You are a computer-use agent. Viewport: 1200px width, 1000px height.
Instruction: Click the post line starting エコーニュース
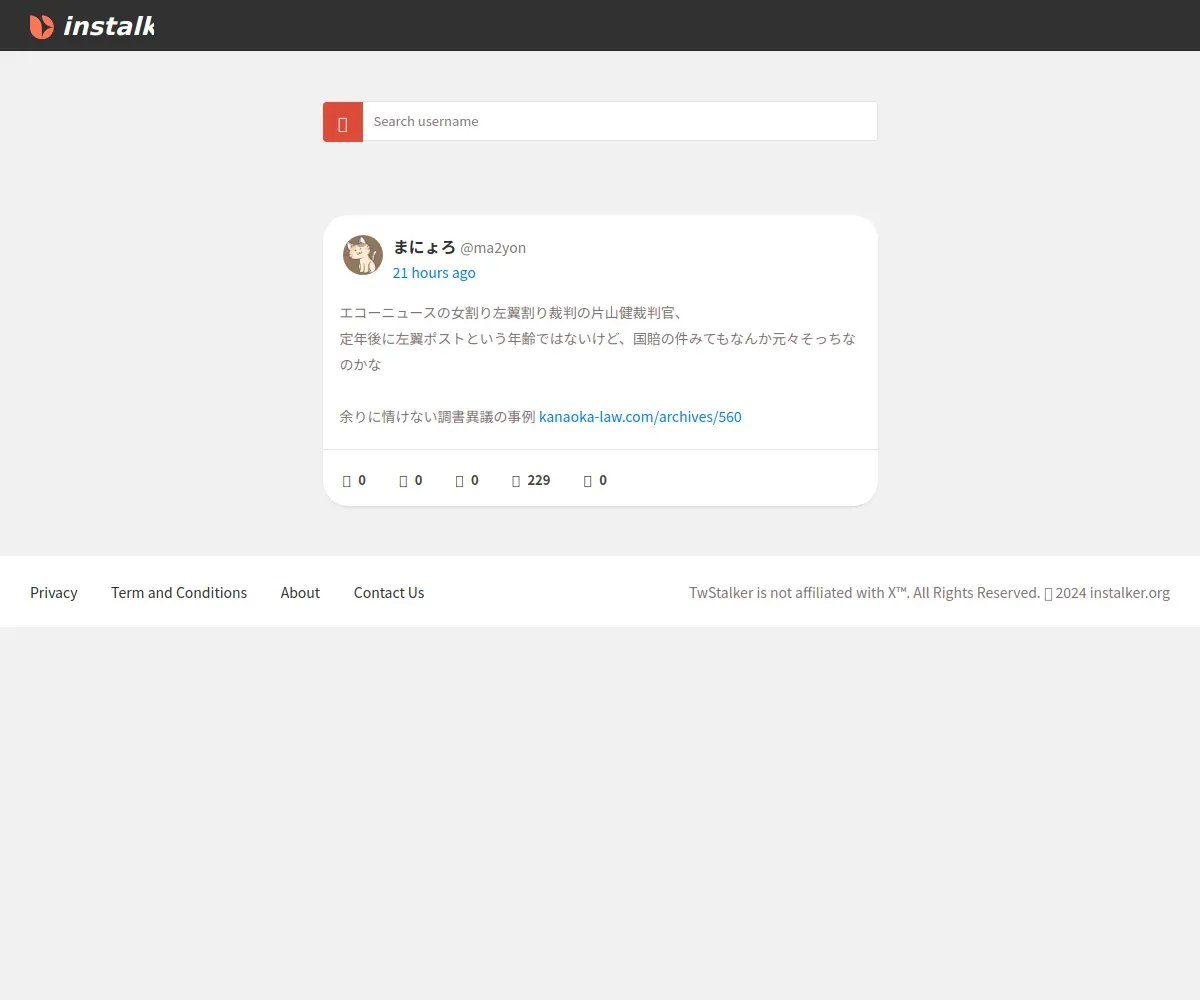[x=511, y=313]
